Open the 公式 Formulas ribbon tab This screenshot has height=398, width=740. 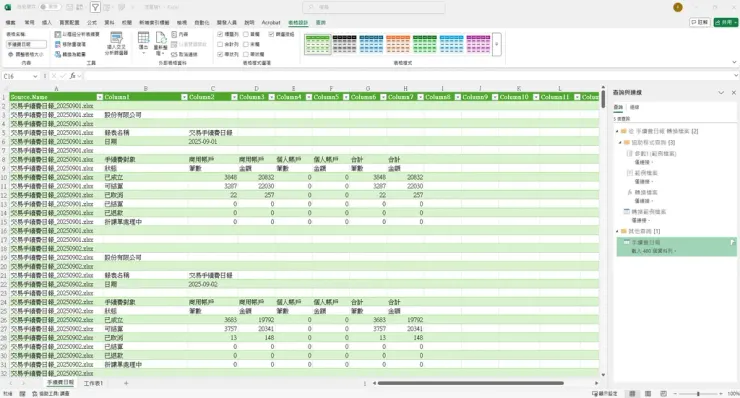(x=92, y=23)
